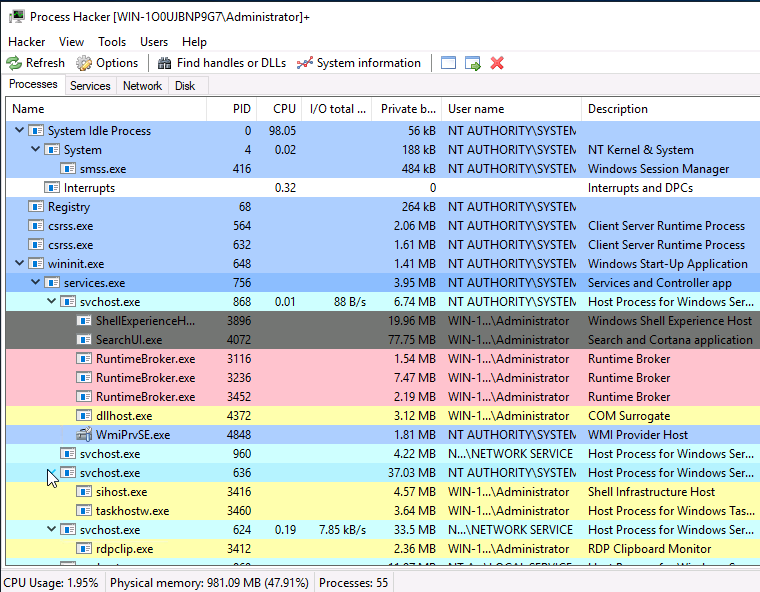
Task: Open the View menu
Action: tap(71, 42)
